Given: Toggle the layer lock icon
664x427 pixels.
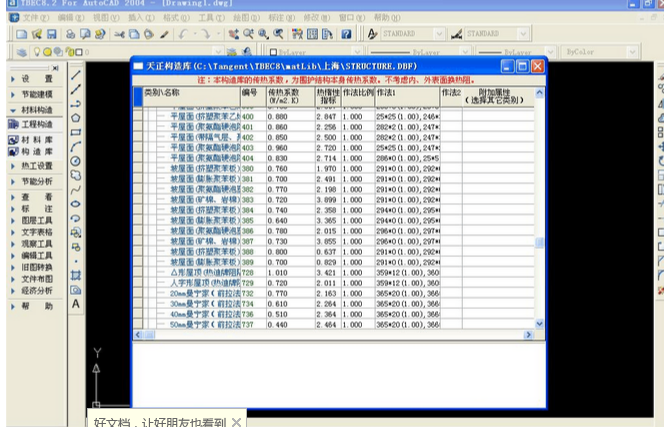Looking at the screenshot, I should tap(68, 52).
